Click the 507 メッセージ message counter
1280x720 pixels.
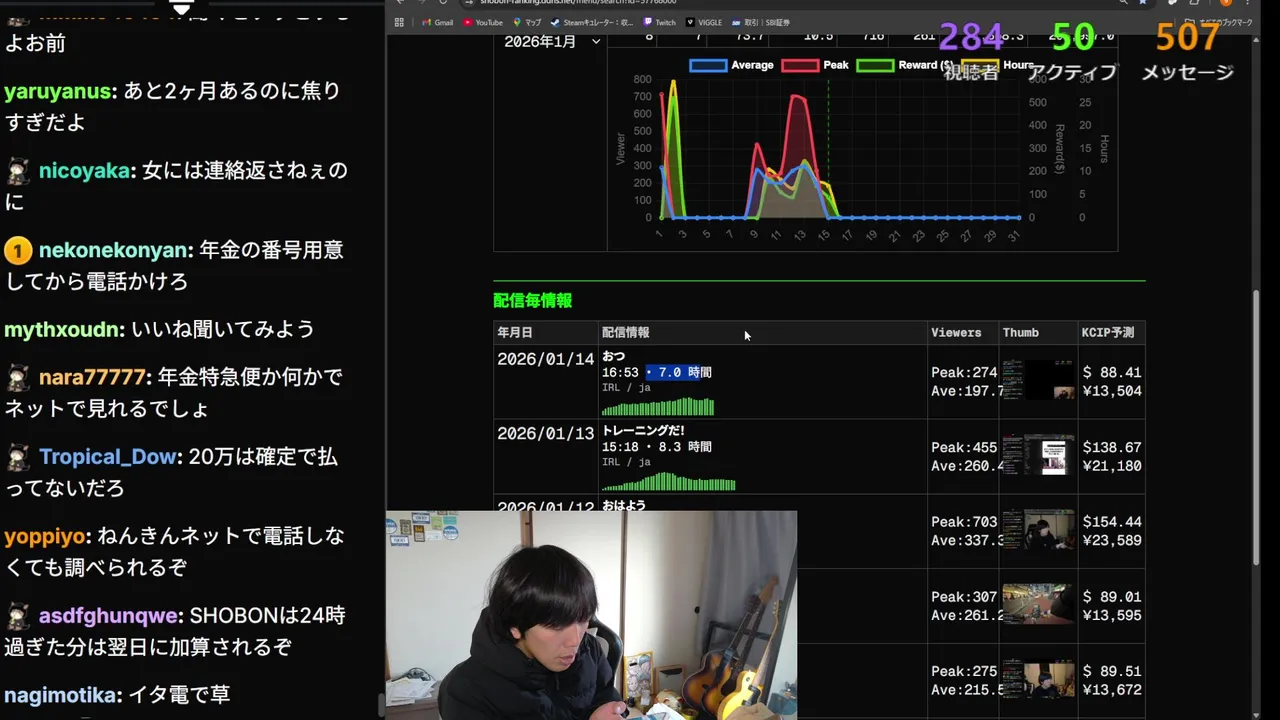(1187, 52)
